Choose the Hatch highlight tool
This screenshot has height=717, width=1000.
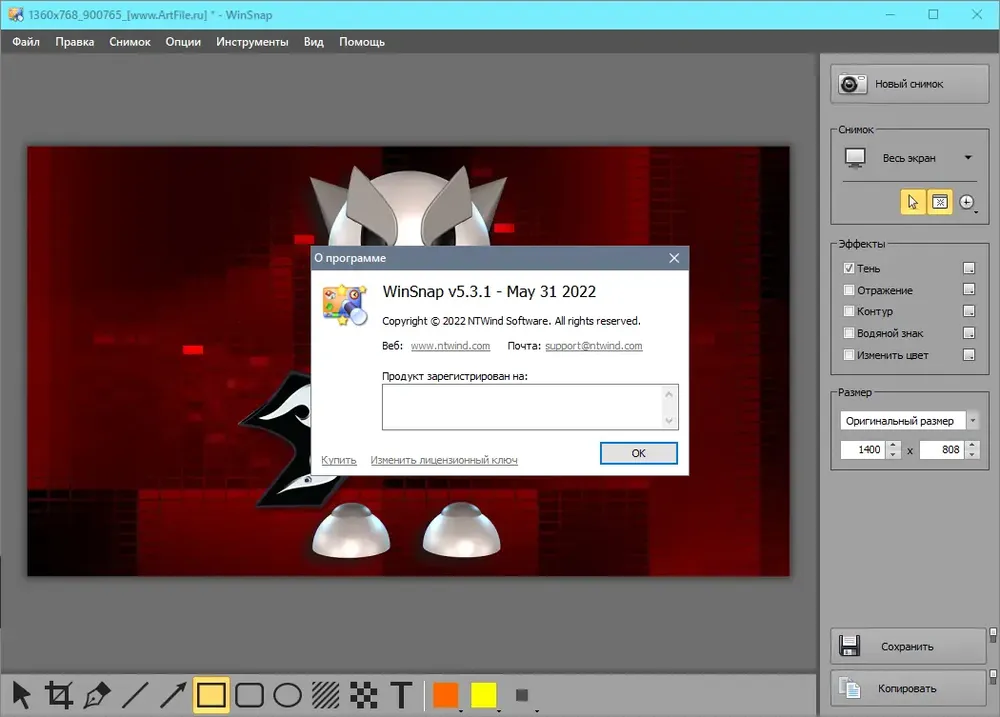326,695
